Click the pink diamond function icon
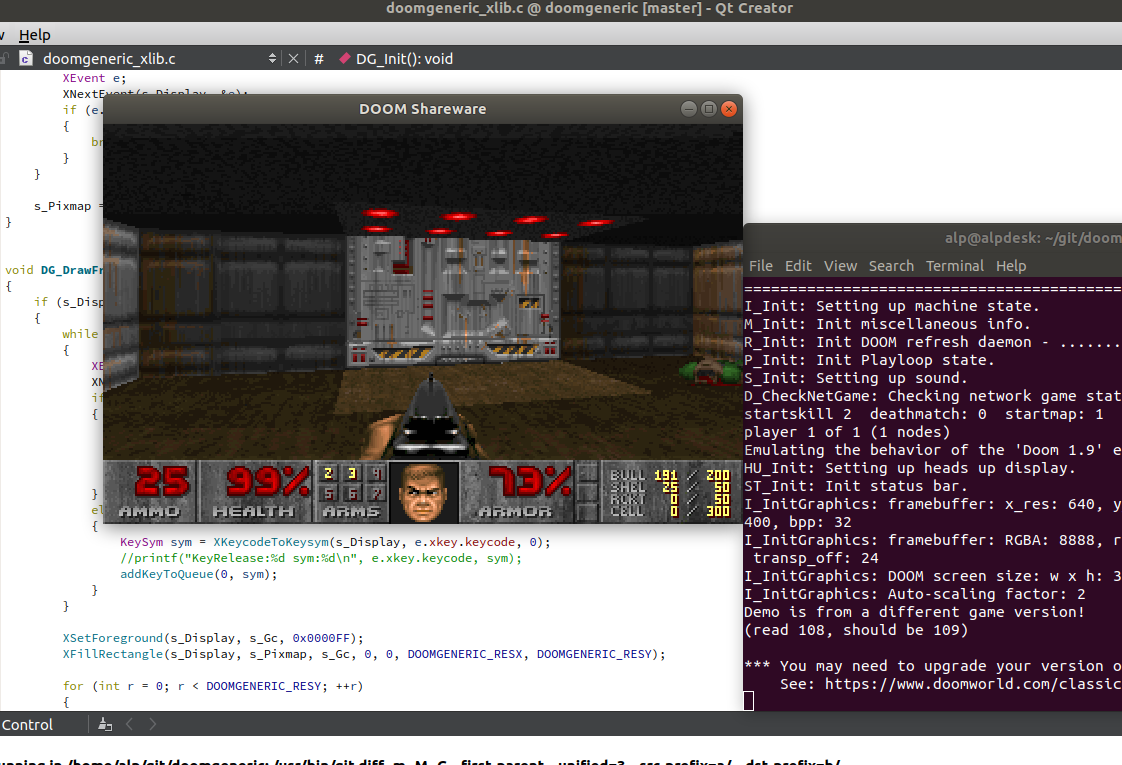The height and width of the screenshot is (765, 1122). pyautogui.click(x=345, y=59)
